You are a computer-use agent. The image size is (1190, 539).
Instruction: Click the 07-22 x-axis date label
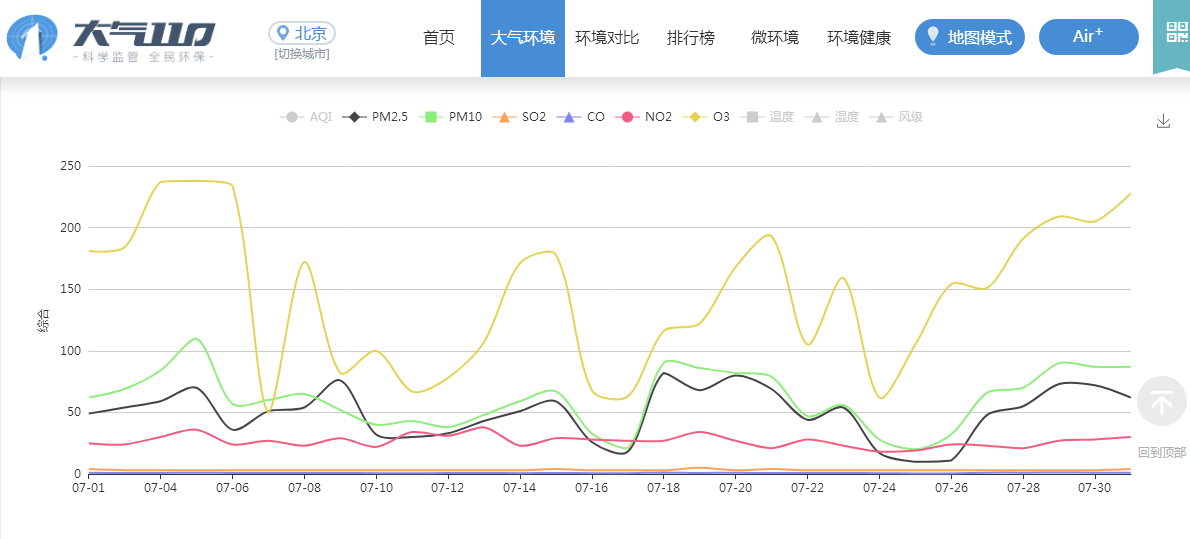pyautogui.click(x=808, y=487)
